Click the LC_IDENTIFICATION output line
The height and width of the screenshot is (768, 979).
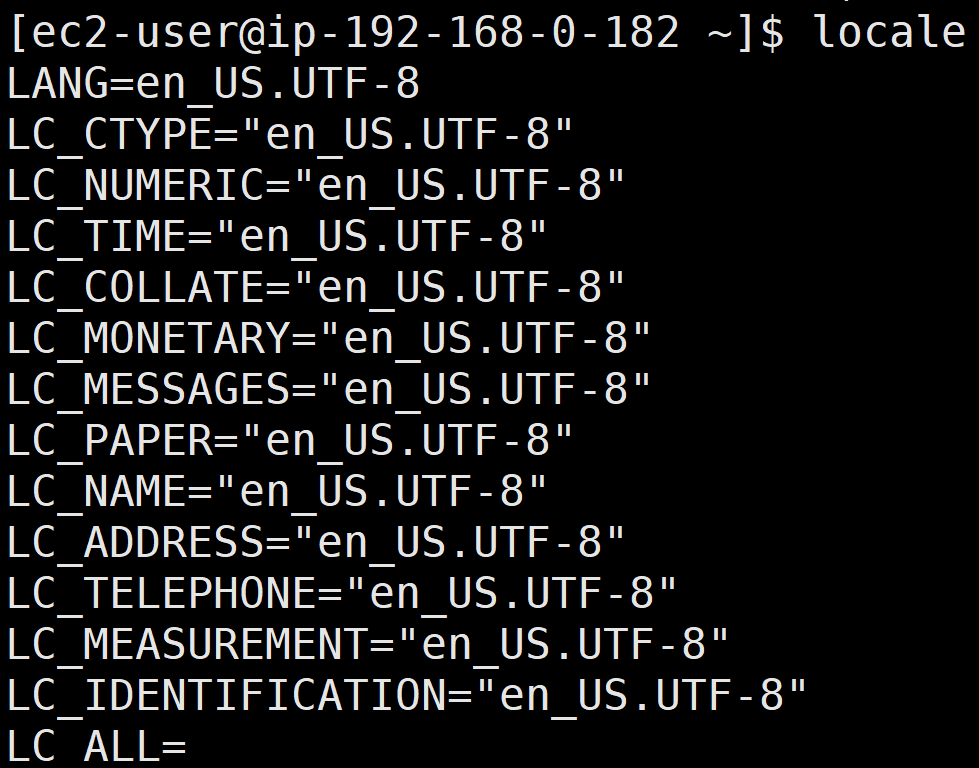[407, 696]
